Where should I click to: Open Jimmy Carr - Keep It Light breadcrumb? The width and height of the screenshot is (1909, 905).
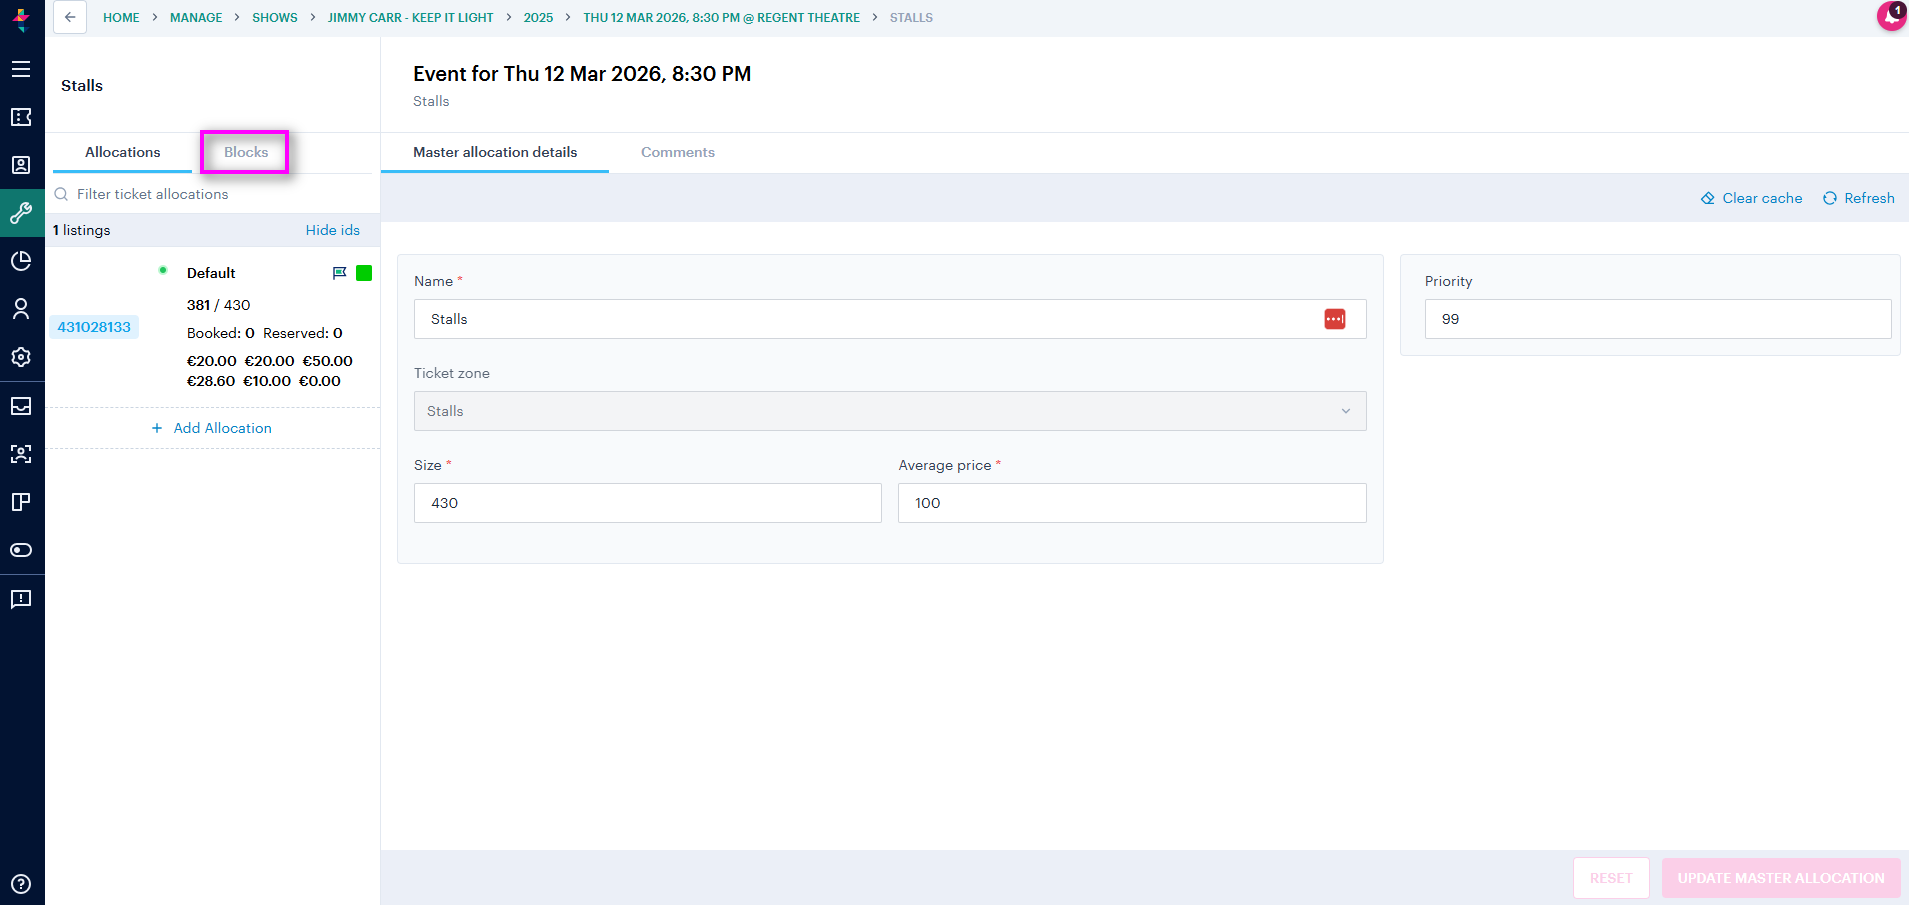410,18
